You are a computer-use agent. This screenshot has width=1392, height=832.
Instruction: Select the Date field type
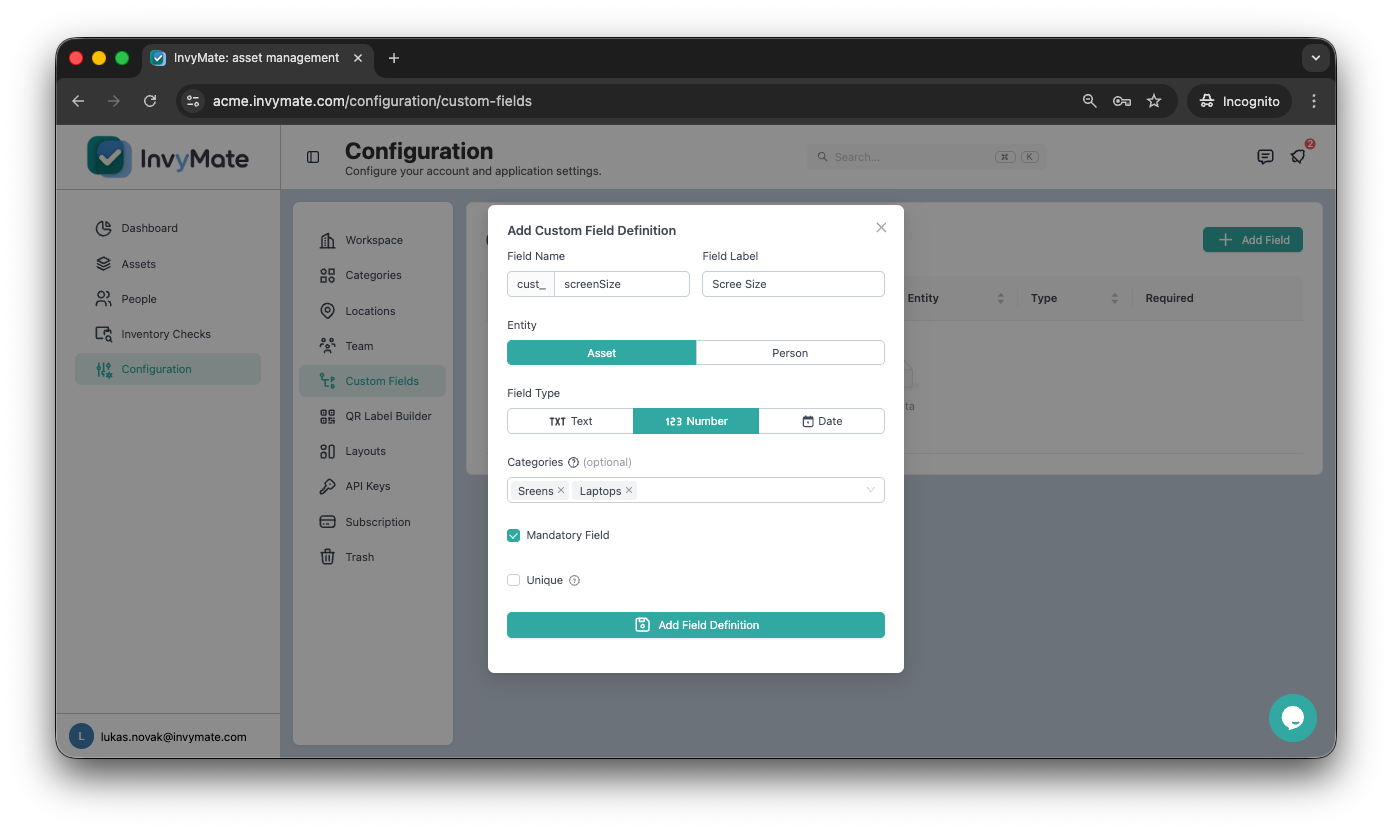pos(822,421)
